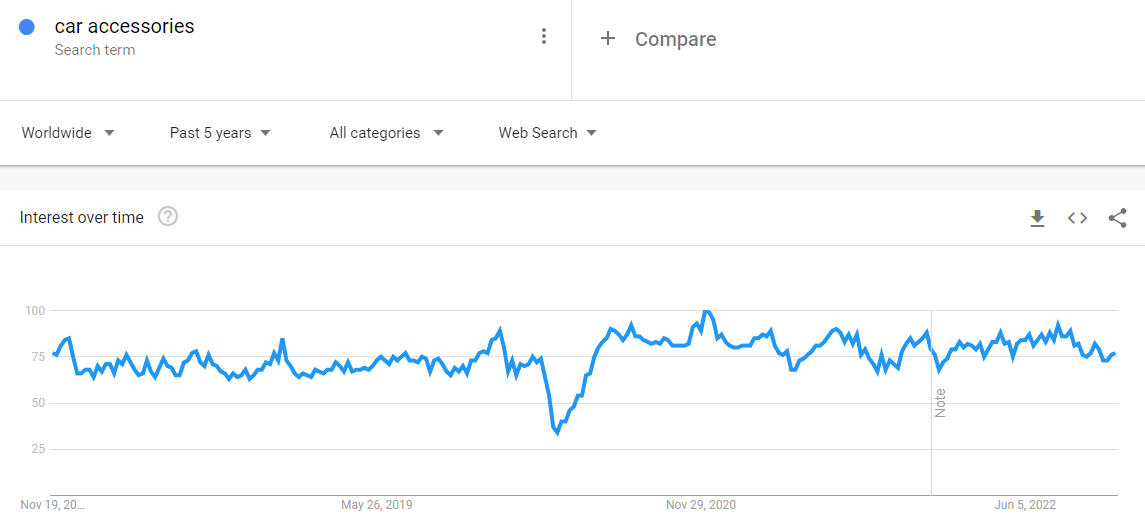Image resolution: width=1145 pixels, height=532 pixels.
Task: Open the embed code icon
Action: (x=1077, y=218)
